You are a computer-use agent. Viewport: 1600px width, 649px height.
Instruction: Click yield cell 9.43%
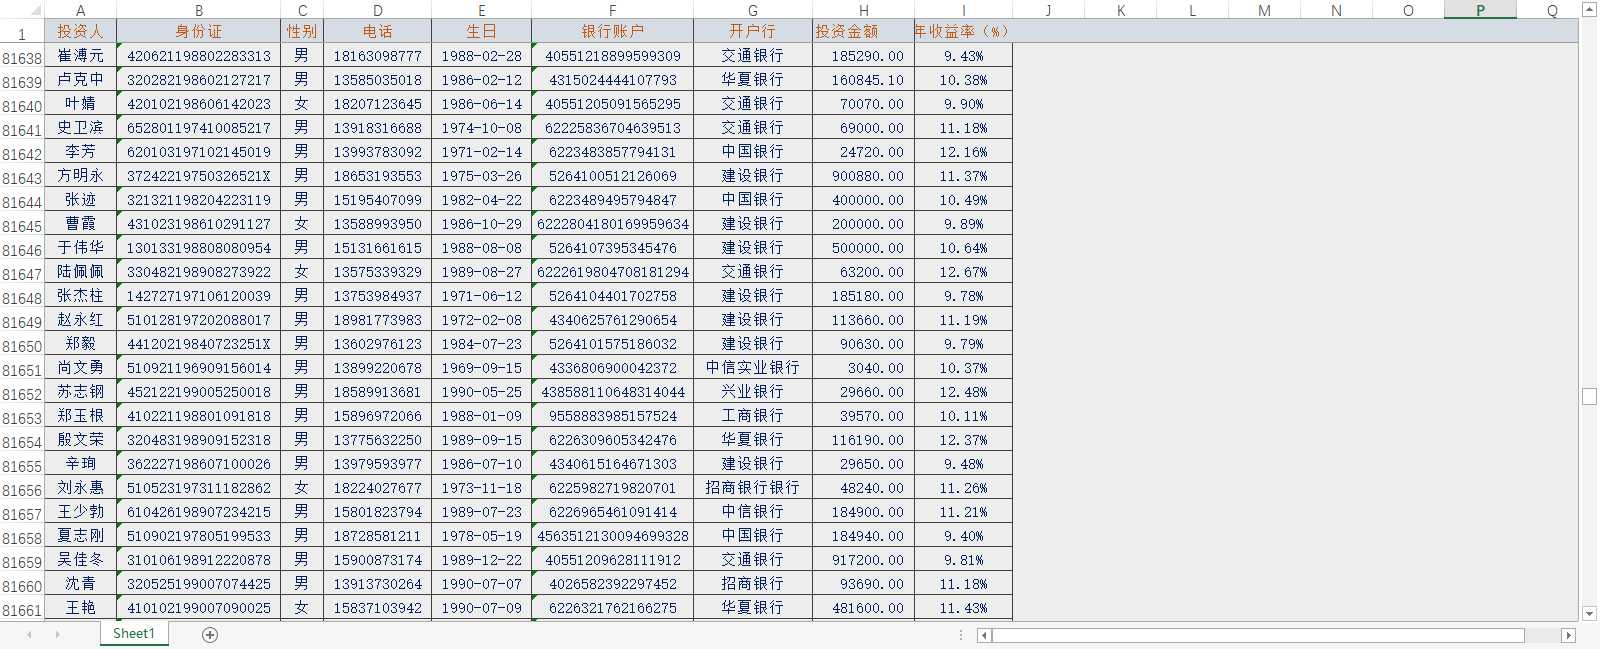(963, 56)
